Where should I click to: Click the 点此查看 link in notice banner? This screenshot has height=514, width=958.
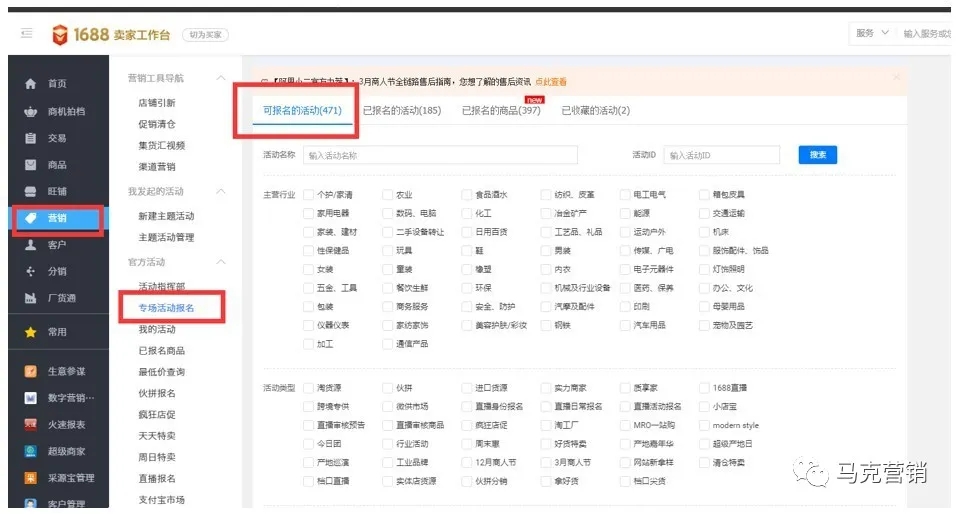550,82
